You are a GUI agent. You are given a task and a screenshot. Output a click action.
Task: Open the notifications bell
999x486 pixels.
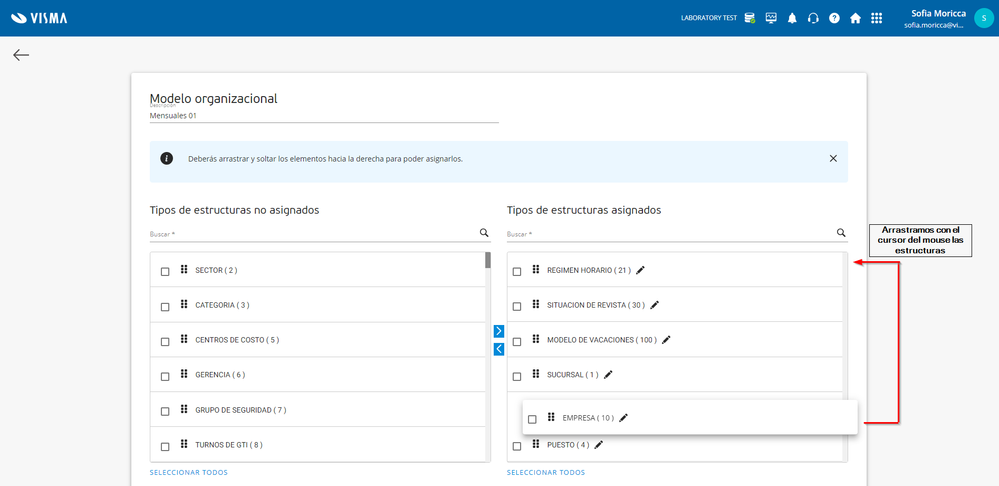click(792, 18)
